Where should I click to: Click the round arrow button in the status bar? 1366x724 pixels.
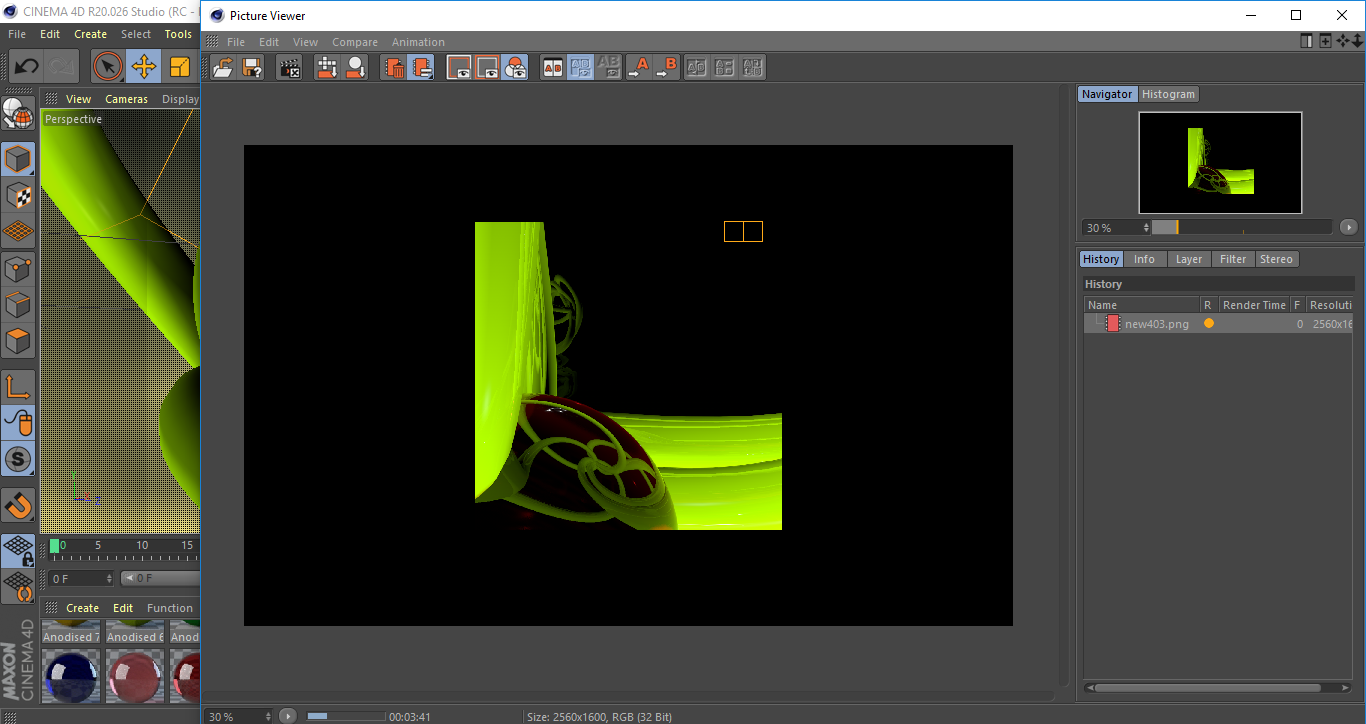coord(288,716)
